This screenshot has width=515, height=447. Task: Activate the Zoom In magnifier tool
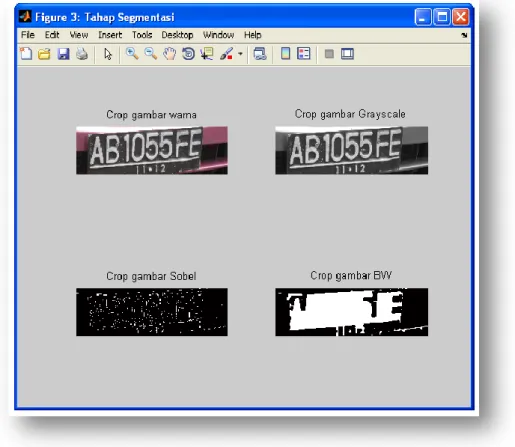(132, 53)
